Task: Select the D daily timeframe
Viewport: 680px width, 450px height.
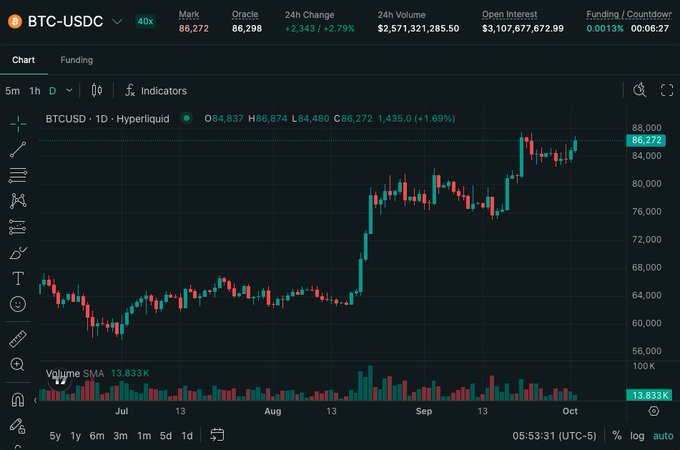Action: (52, 91)
